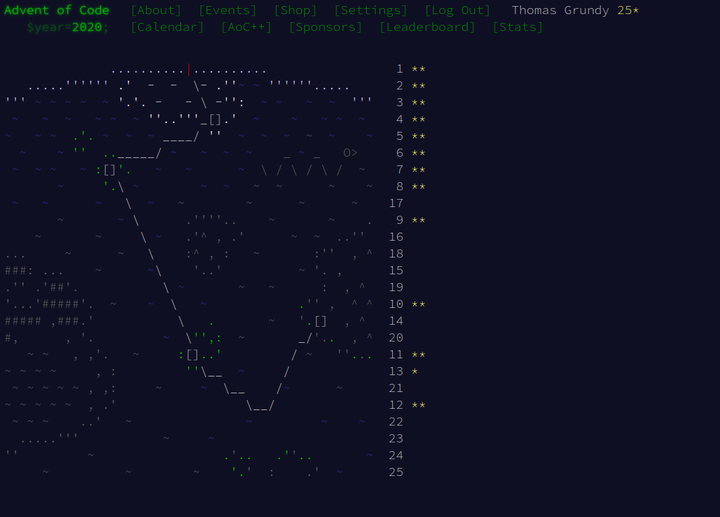The image size is (720, 517).
Task: Open the Shop link
Action: pyautogui.click(x=295, y=10)
